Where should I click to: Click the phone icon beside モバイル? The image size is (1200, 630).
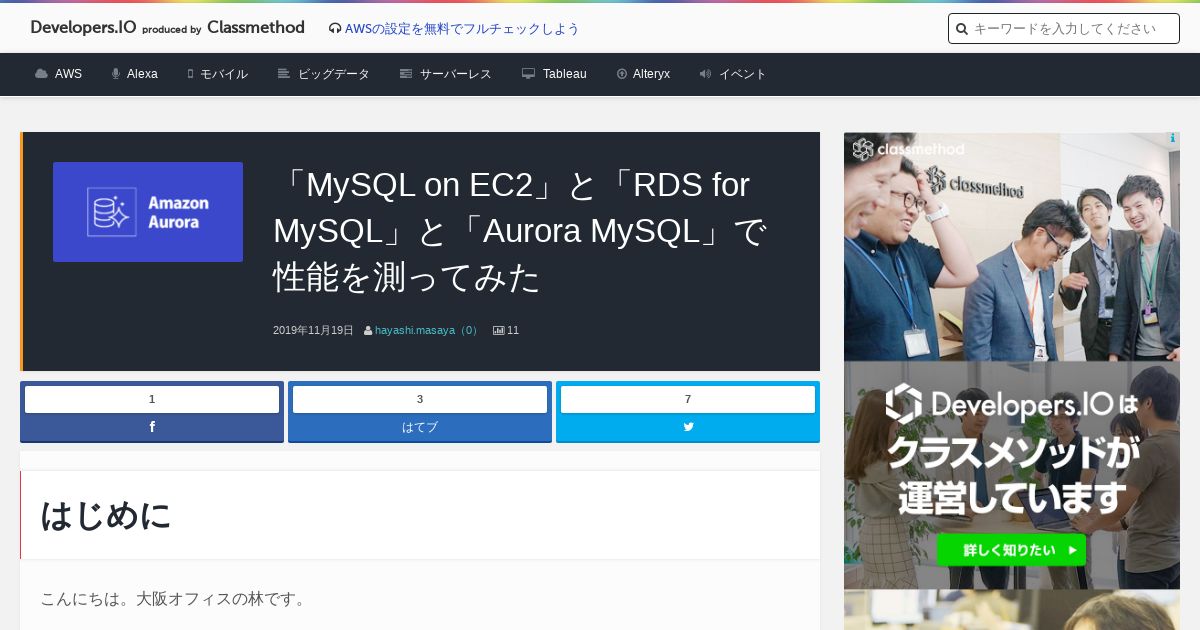pos(190,74)
